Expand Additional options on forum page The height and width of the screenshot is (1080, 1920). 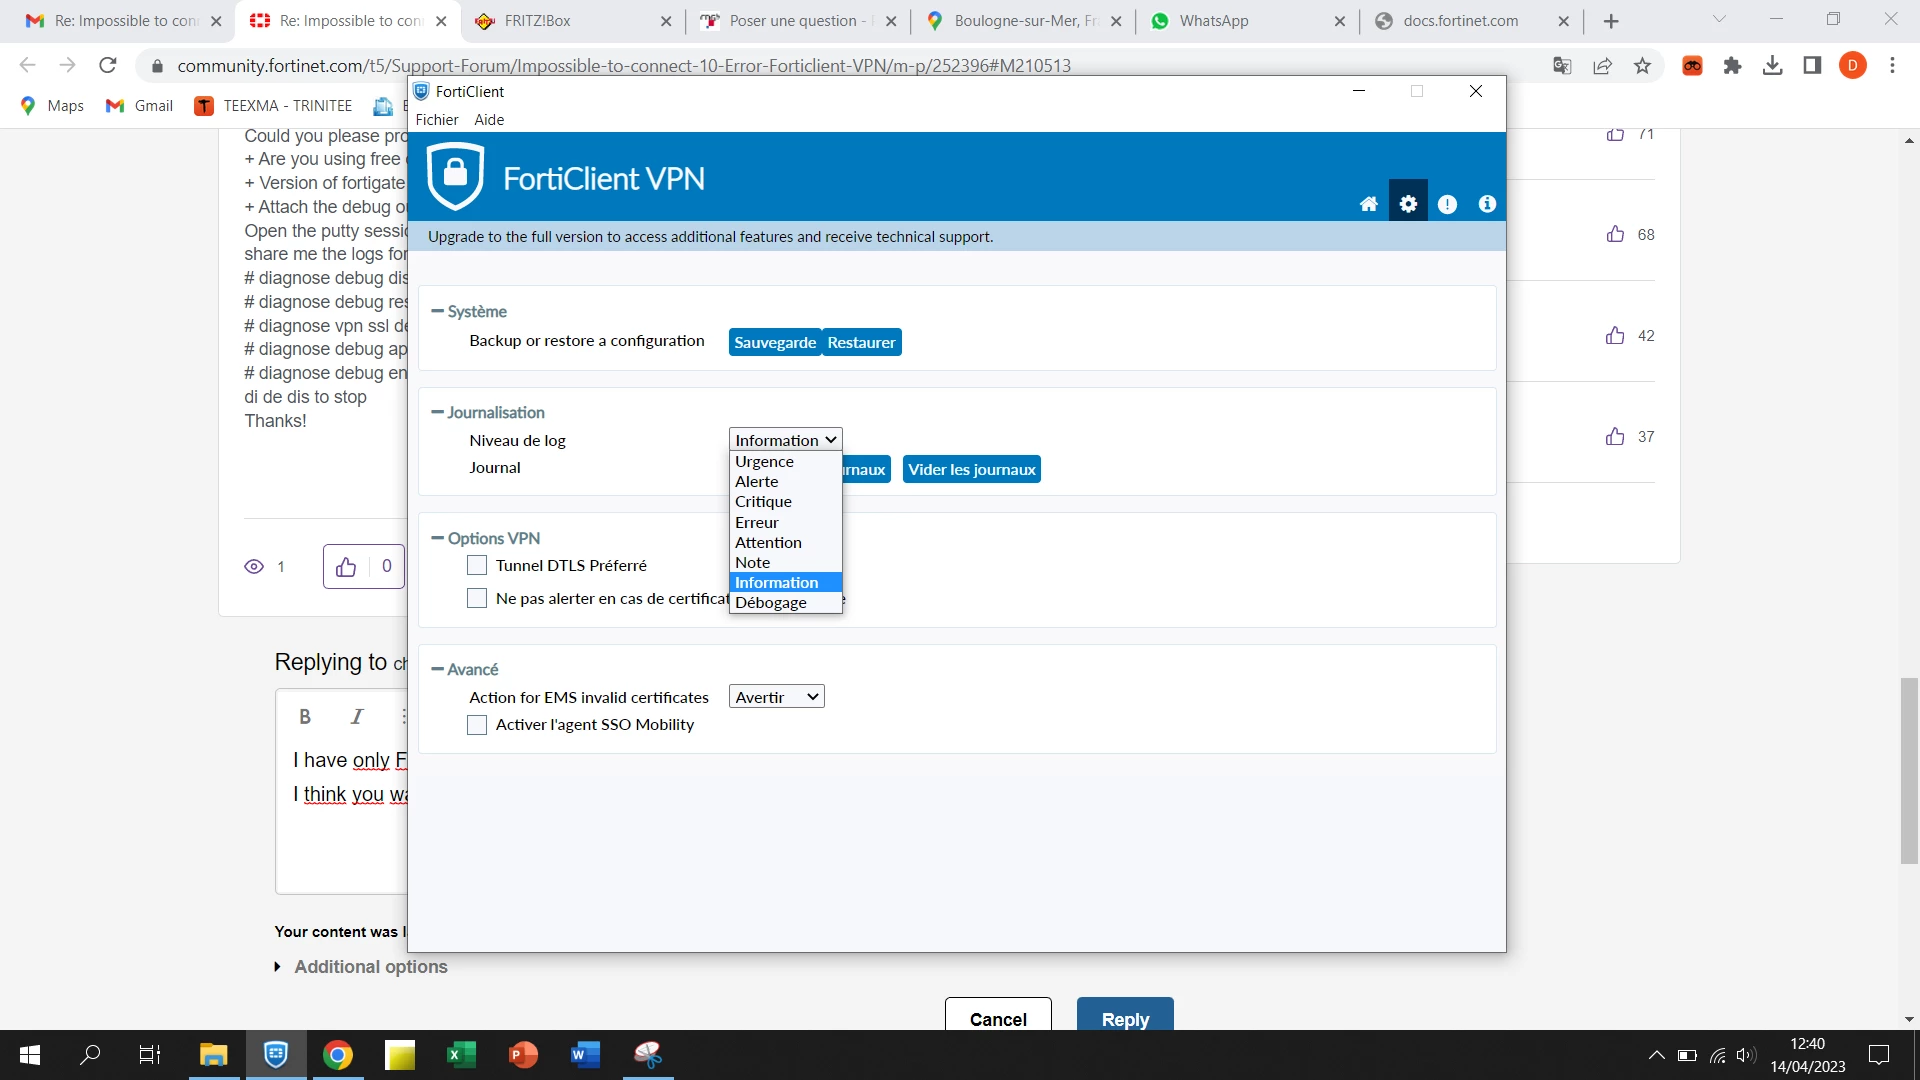click(x=361, y=967)
